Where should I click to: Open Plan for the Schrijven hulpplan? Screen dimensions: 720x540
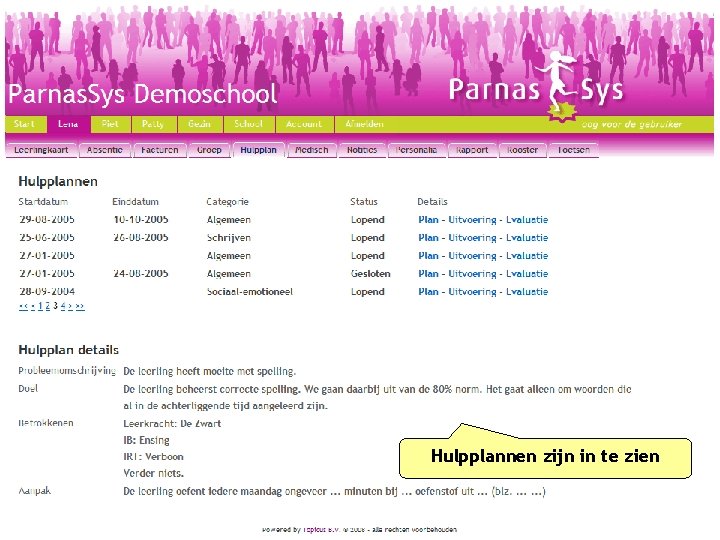click(428, 238)
